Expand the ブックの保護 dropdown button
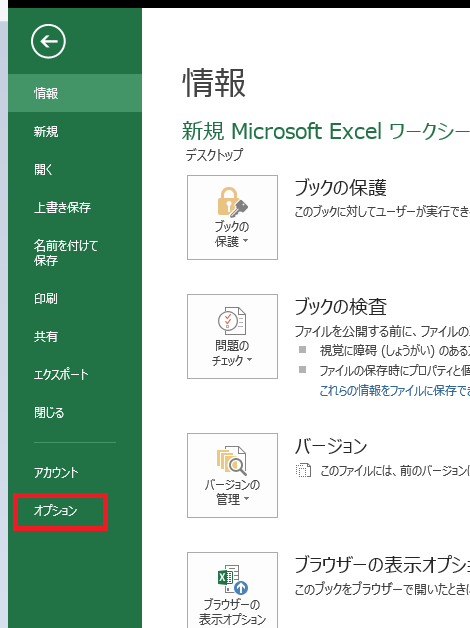 [232, 217]
